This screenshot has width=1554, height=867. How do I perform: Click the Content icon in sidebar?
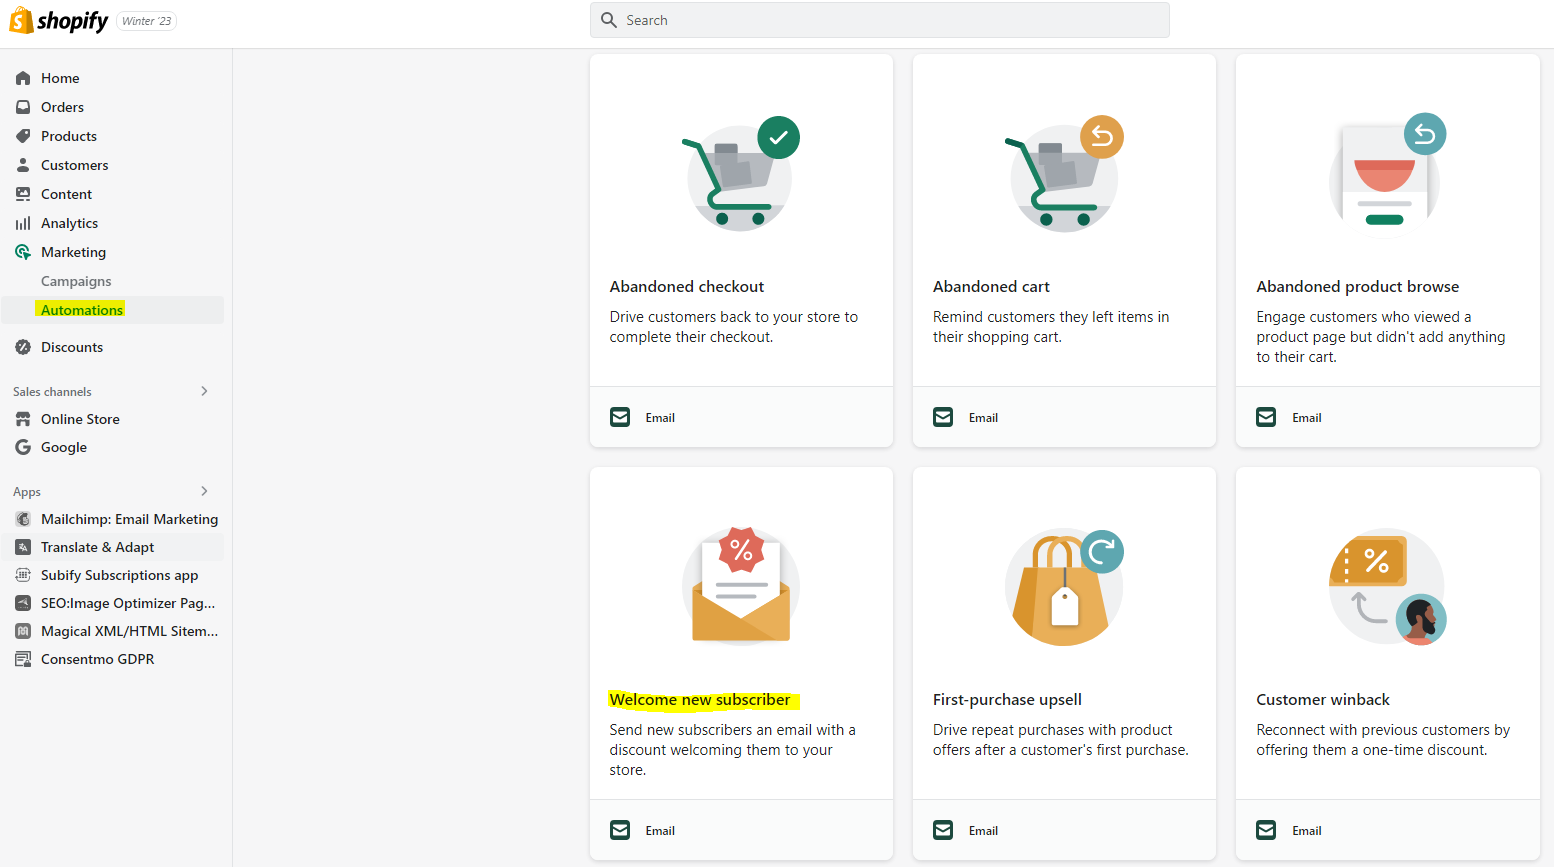pos(23,194)
